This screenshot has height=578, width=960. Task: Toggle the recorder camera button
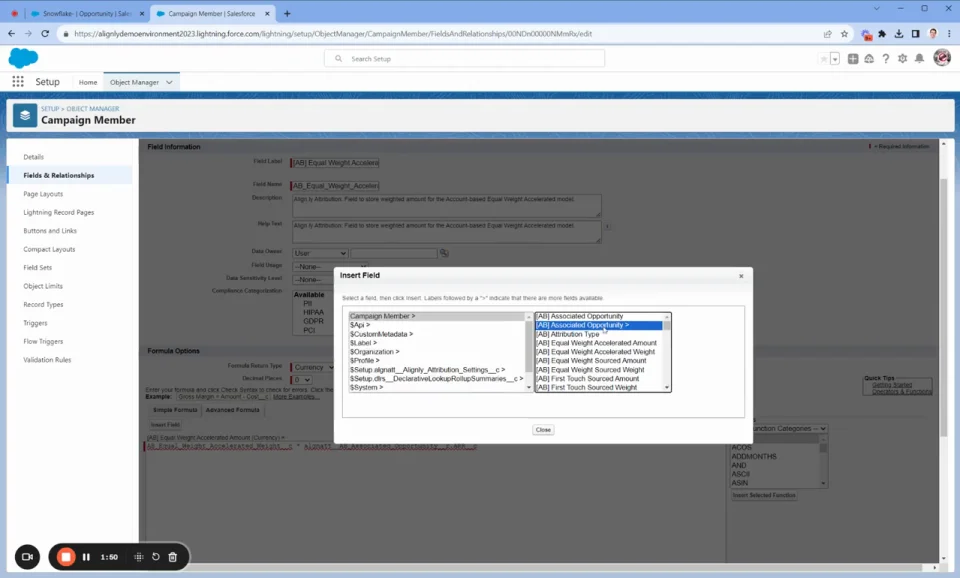(x=27, y=557)
